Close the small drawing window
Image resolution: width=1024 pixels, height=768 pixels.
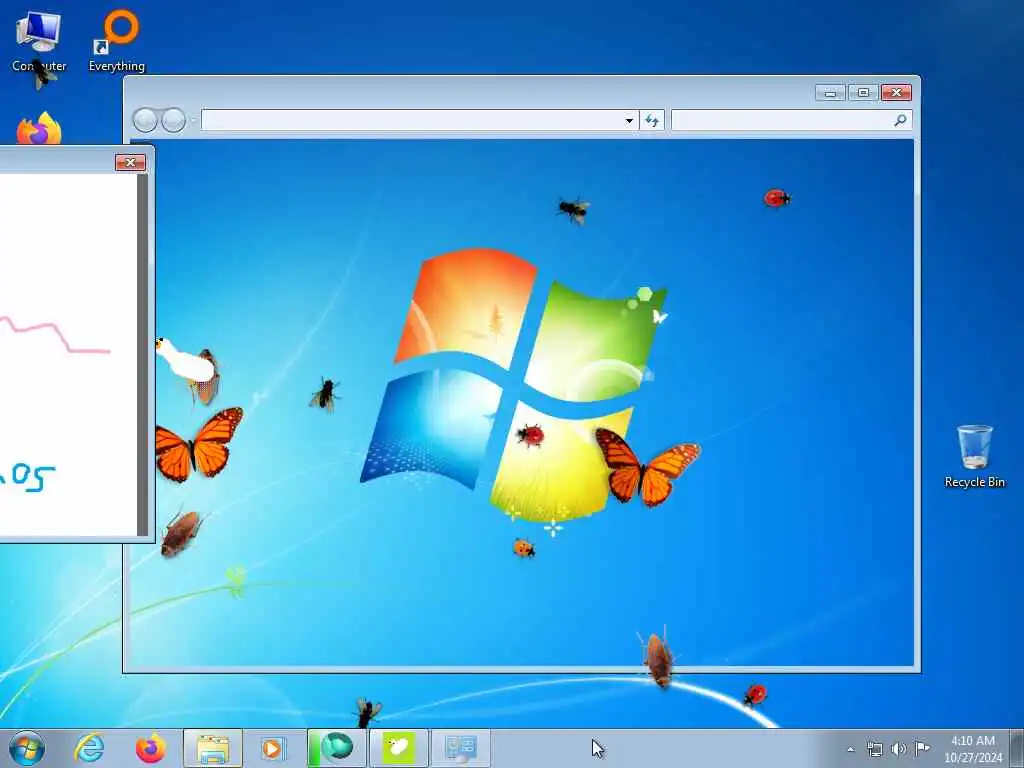coord(130,163)
